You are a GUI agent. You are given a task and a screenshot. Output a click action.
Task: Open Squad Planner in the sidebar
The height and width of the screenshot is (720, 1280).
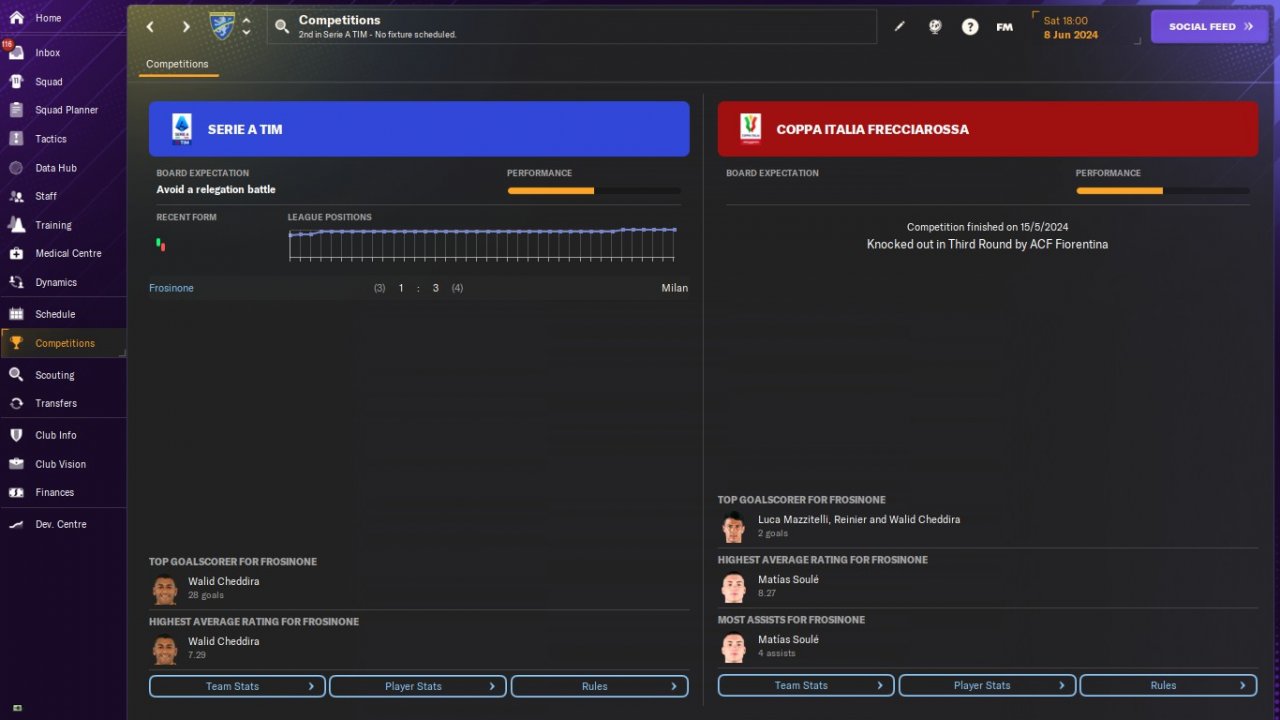63,110
